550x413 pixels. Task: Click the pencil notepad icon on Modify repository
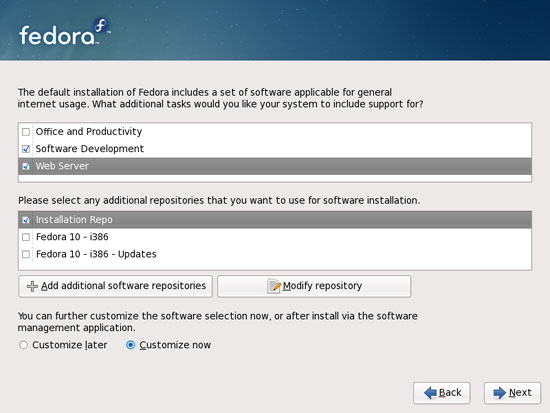[274, 286]
